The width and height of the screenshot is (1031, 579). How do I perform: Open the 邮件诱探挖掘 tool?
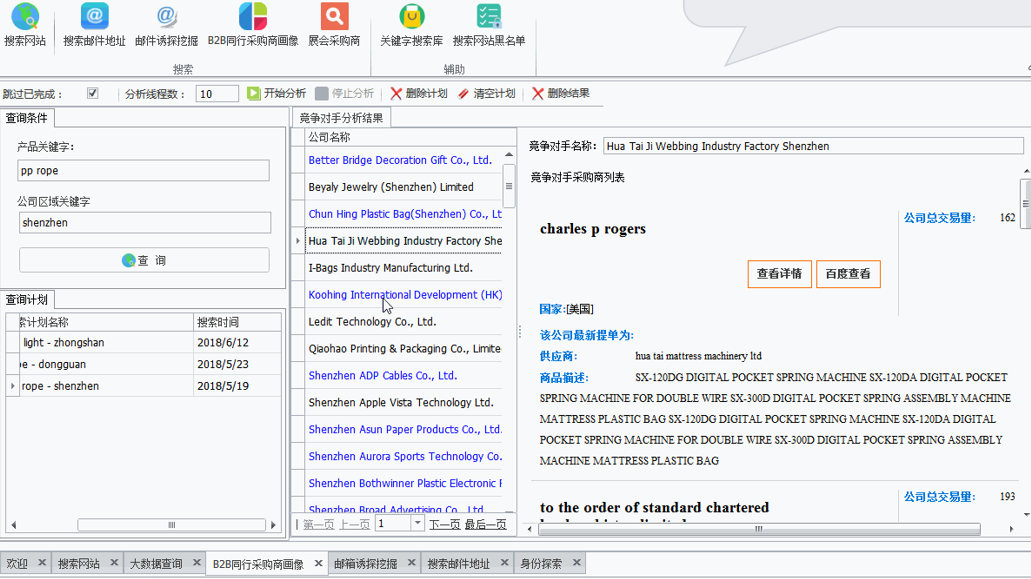pos(166,17)
